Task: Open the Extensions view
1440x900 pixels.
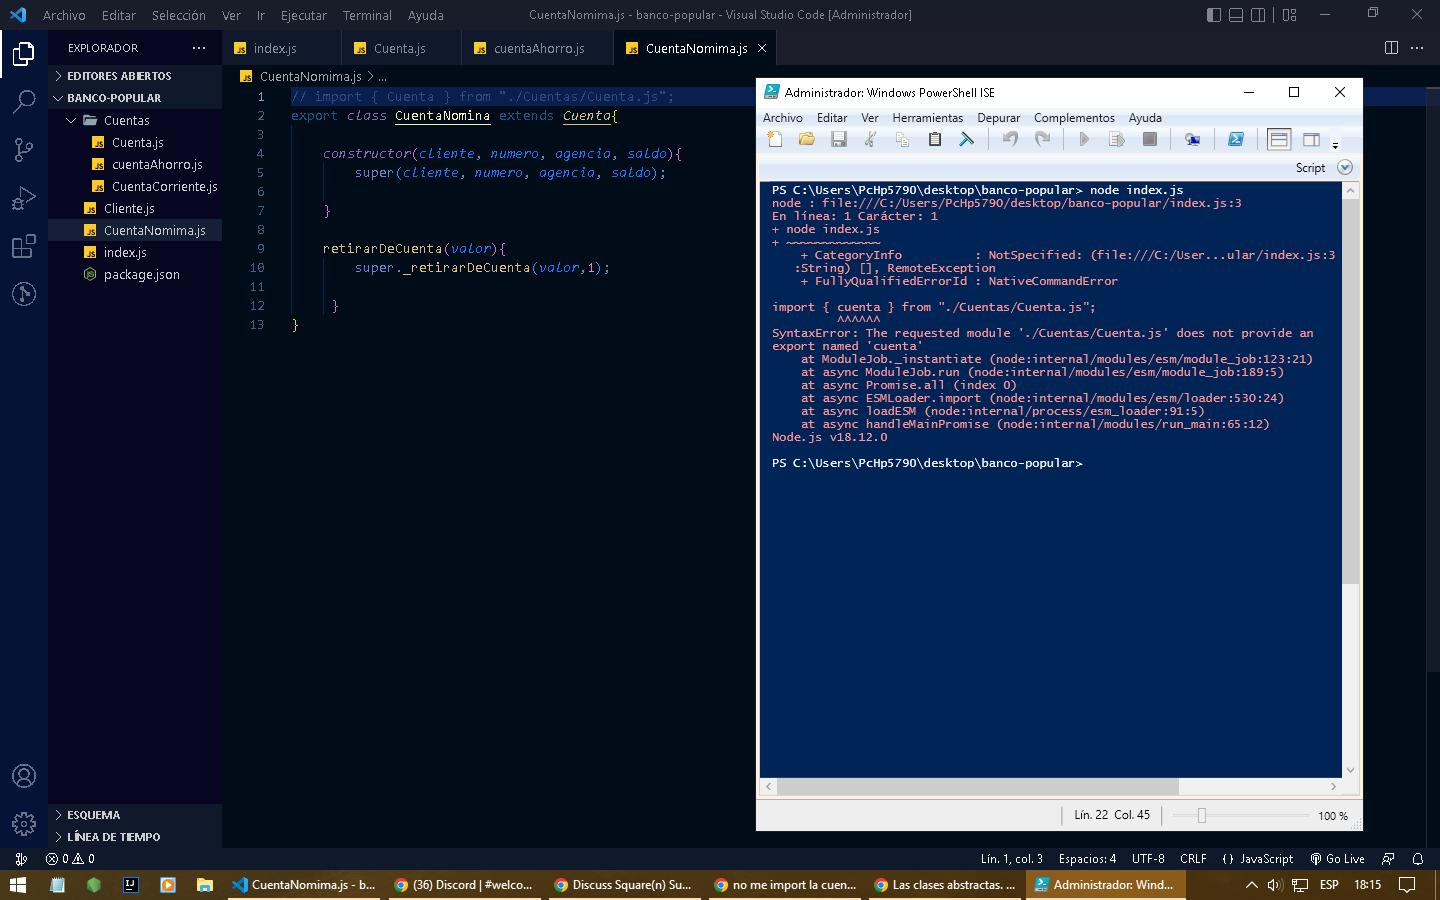Action: click(x=24, y=246)
